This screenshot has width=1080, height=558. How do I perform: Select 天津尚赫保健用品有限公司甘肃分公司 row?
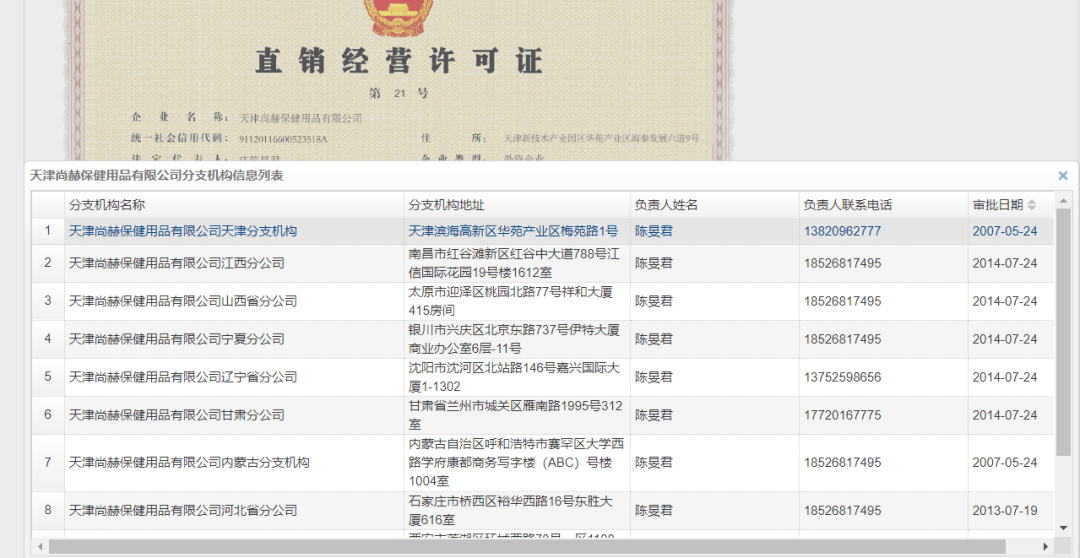coord(543,415)
